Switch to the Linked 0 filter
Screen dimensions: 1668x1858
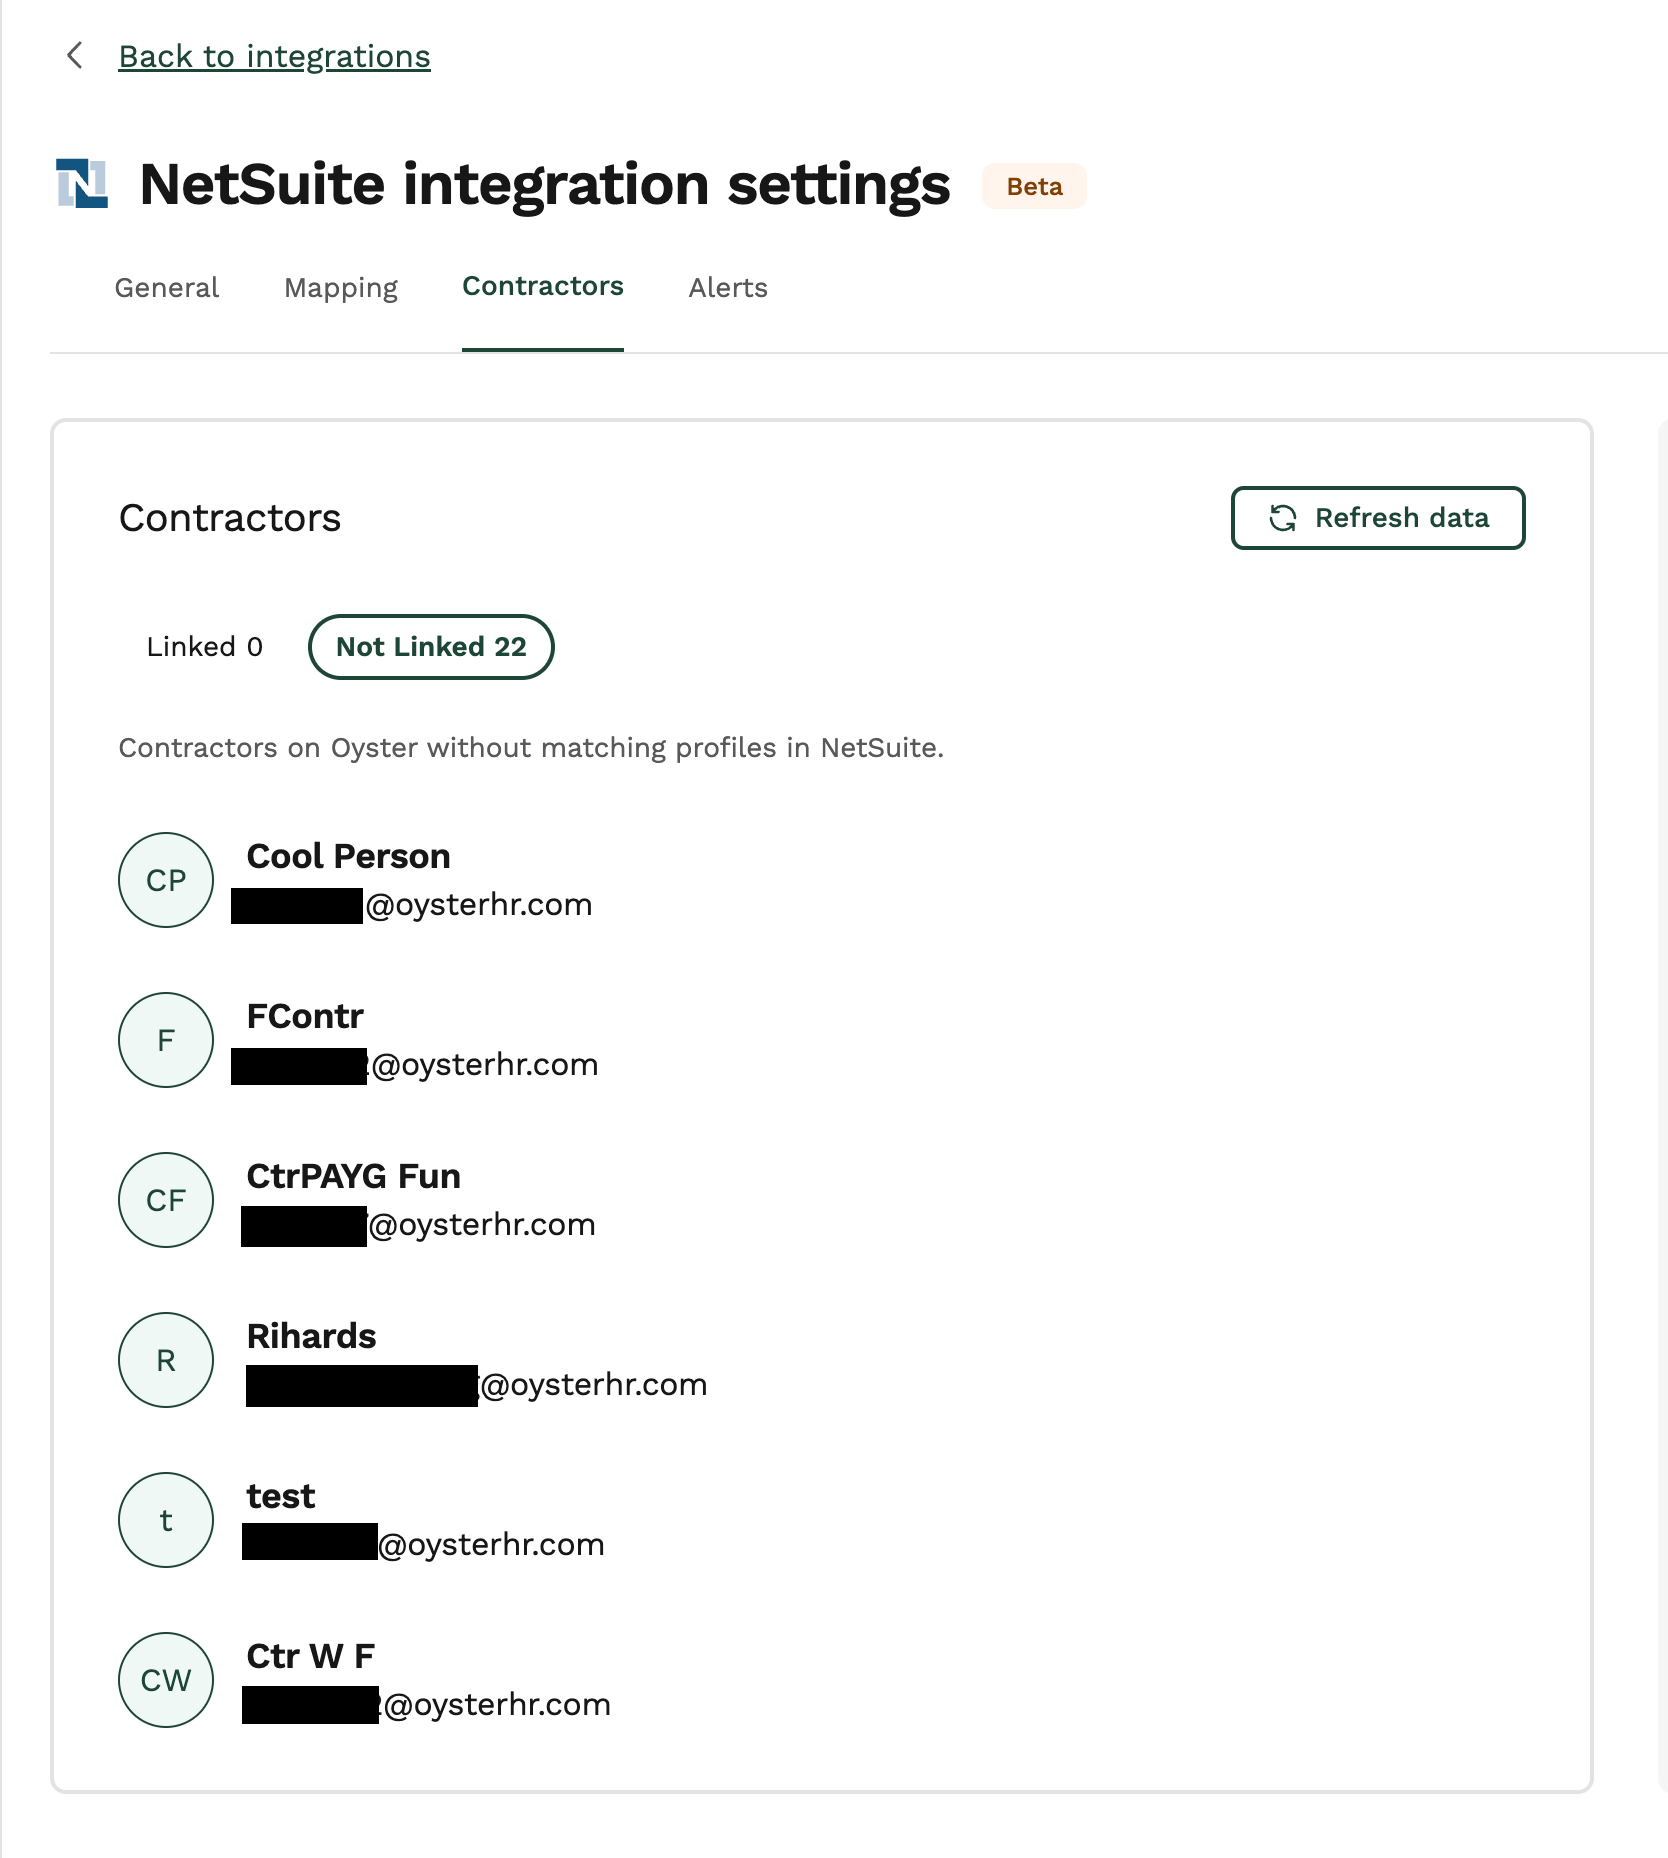tap(205, 647)
